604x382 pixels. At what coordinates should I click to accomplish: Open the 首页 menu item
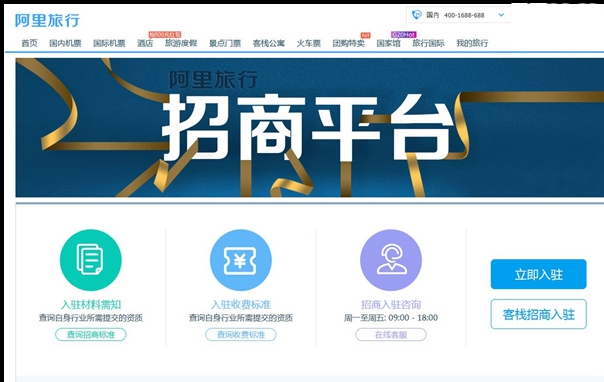coord(29,43)
